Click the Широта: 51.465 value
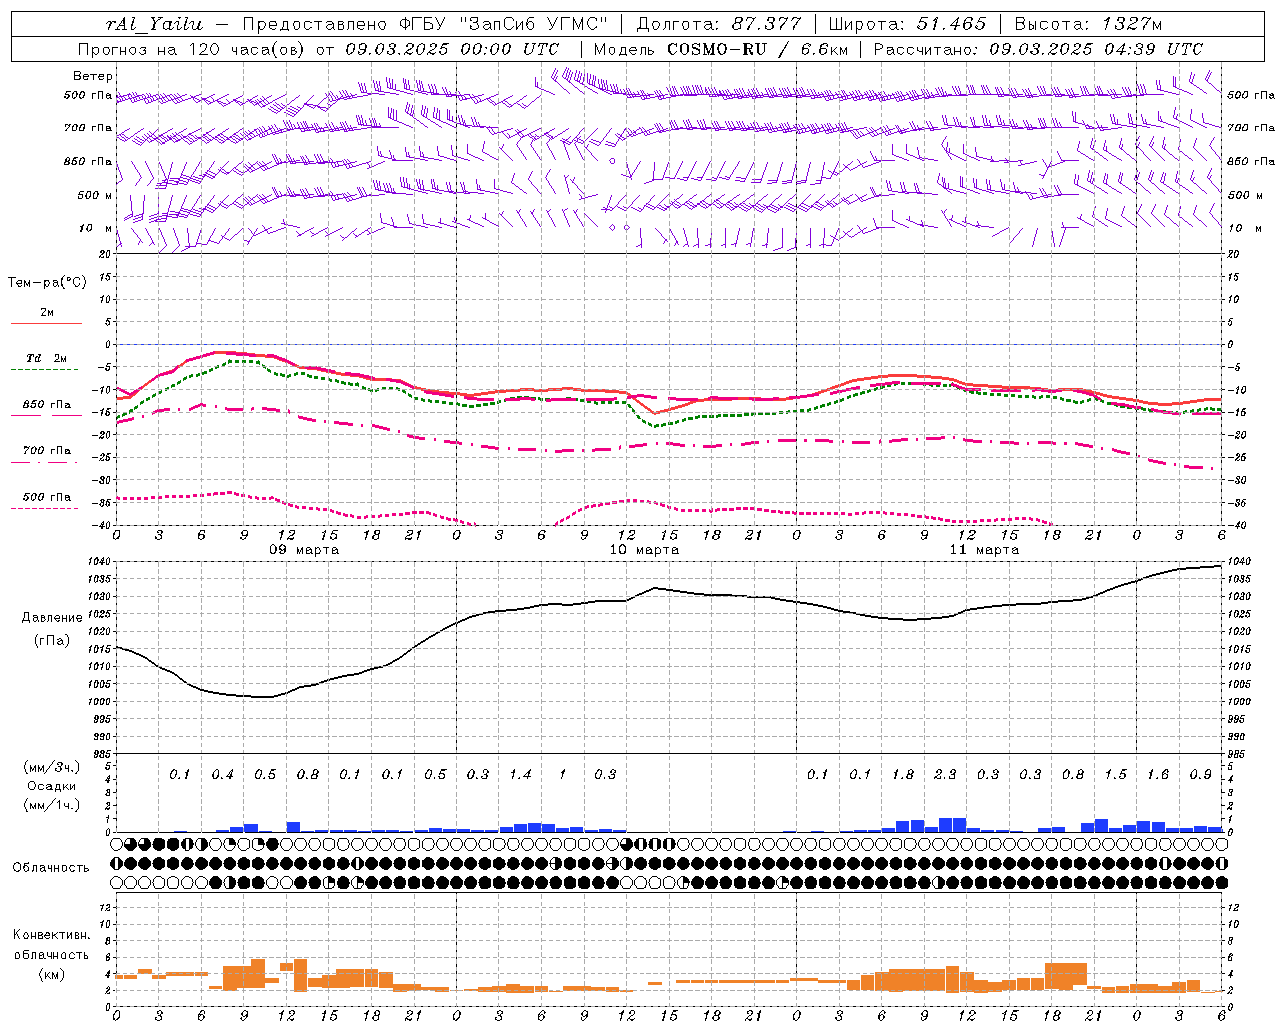Viewport: 1280px width, 1024px height. pos(907,24)
